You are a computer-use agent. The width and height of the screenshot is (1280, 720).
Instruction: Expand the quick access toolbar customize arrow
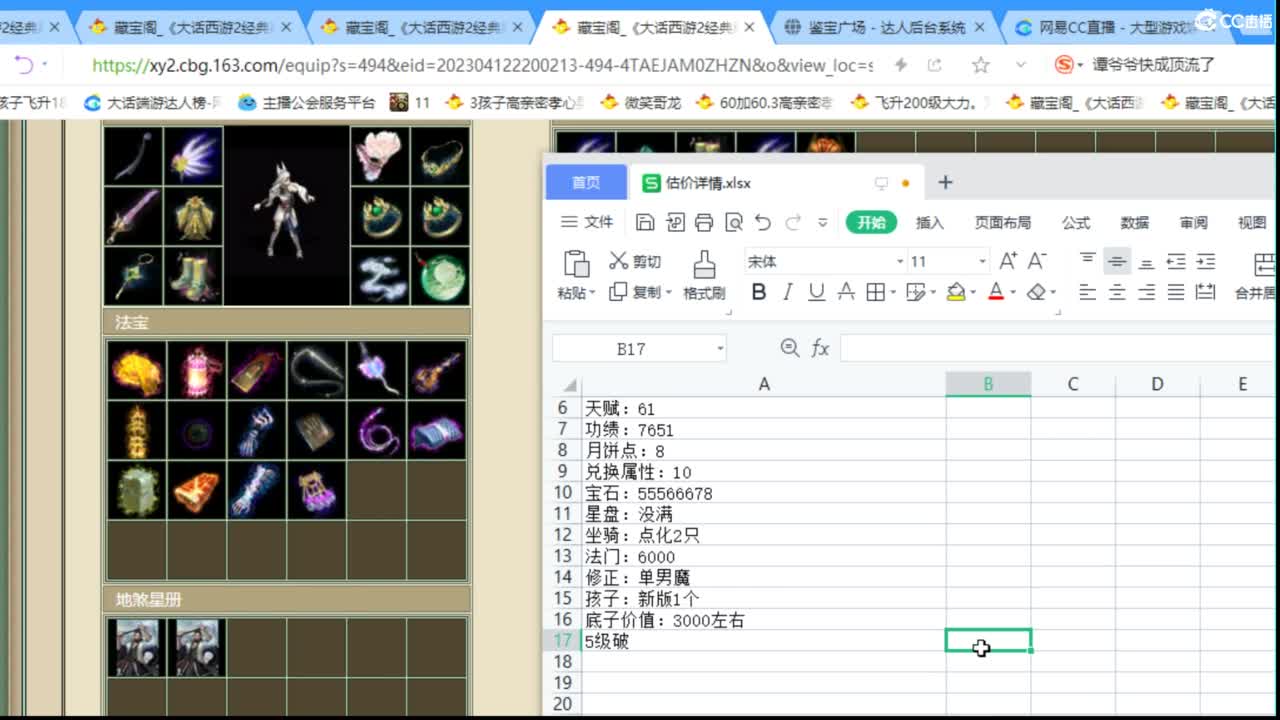[x=823, y=222]
